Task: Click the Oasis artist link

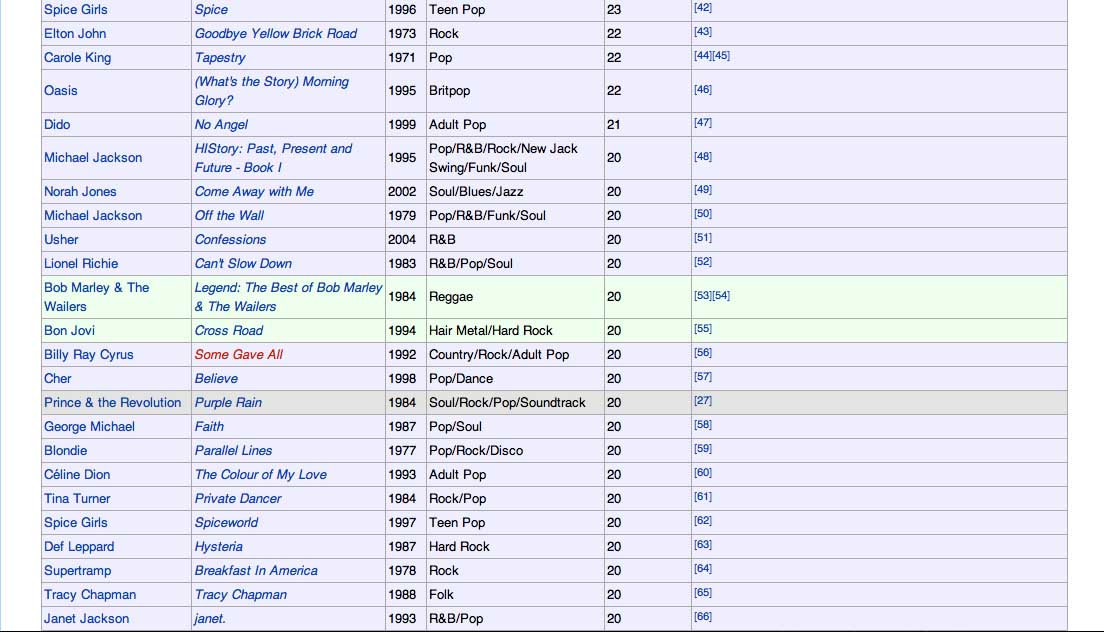Action: (61, 91)
